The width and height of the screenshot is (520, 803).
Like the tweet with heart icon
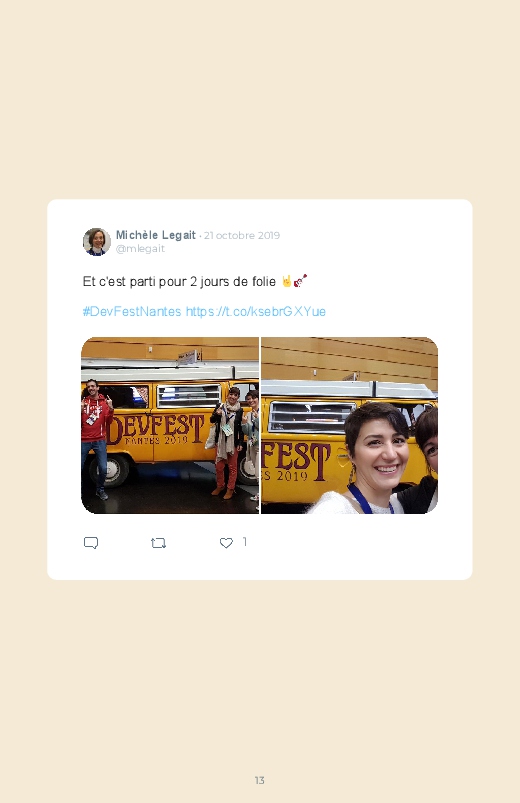coord(226,543)
